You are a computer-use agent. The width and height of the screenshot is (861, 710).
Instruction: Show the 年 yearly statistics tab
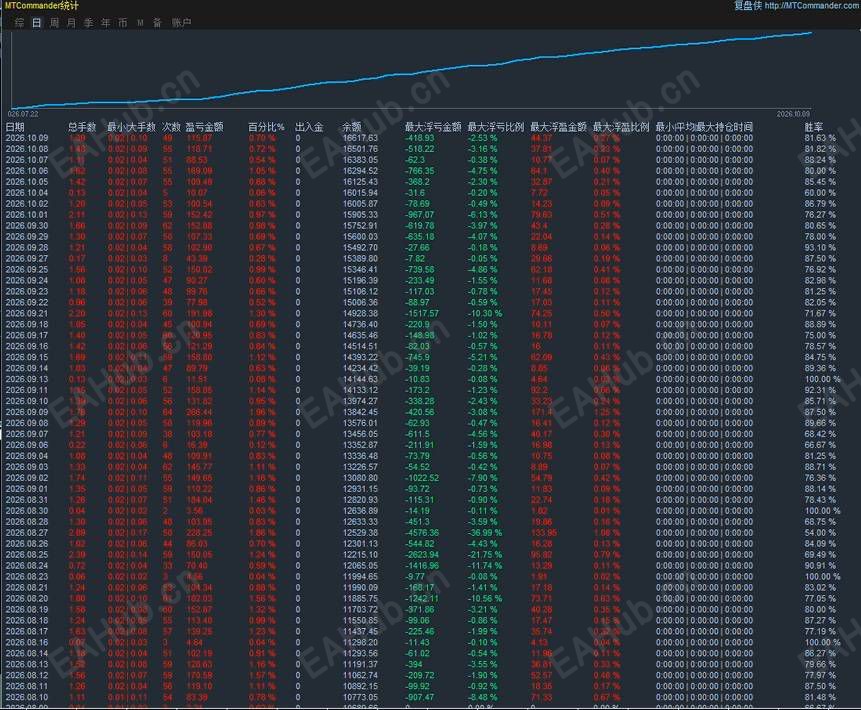105,23
